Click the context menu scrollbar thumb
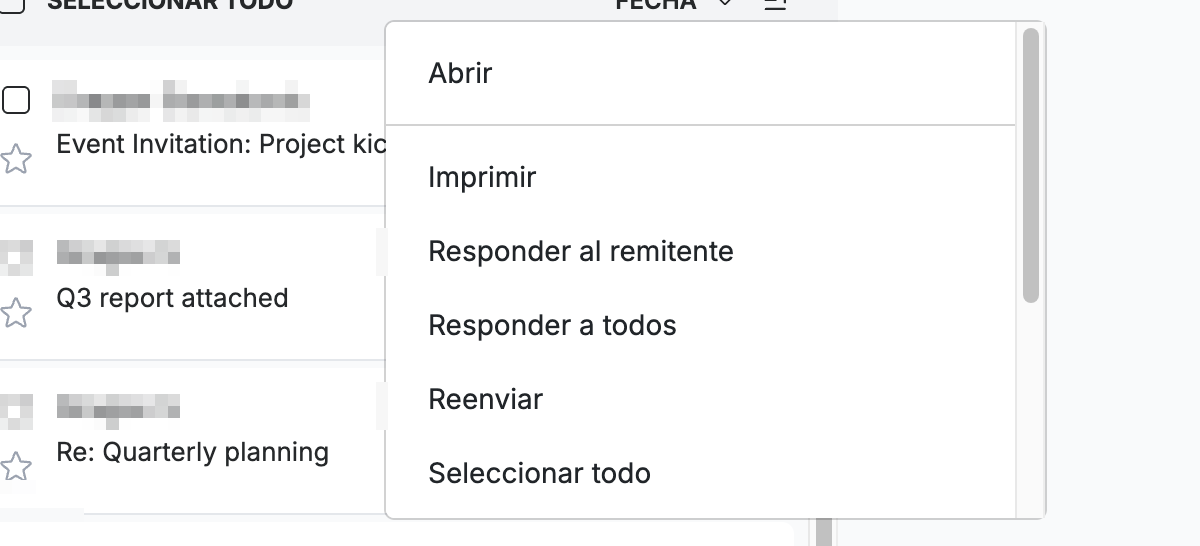Screen dimensions: 1200x546 1031,165
